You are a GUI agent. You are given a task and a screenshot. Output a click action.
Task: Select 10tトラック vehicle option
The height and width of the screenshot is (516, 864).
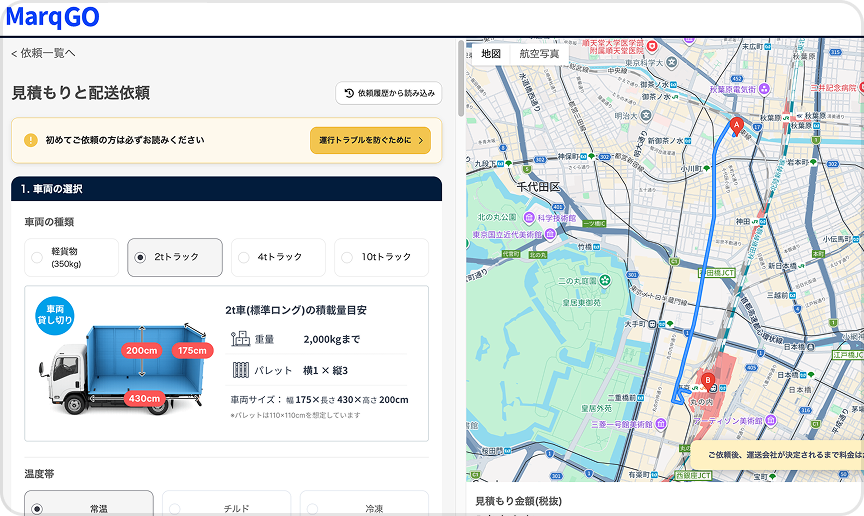point(381,257)
